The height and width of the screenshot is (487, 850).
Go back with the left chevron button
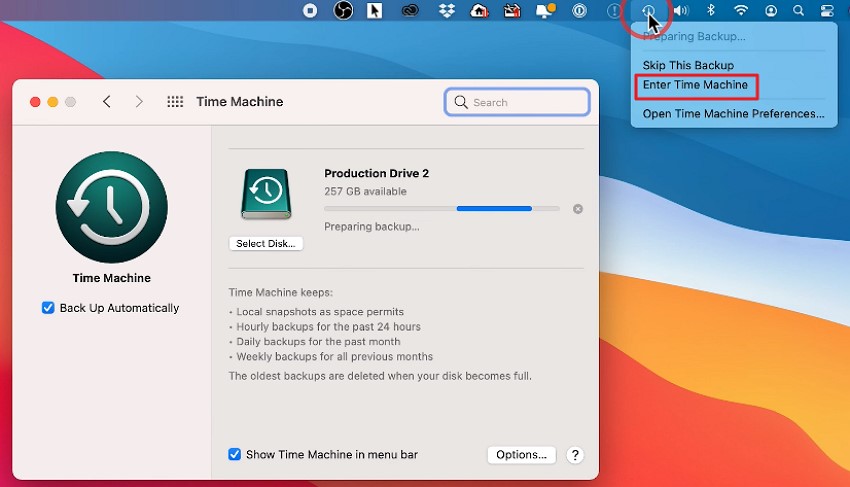(107, 101)
